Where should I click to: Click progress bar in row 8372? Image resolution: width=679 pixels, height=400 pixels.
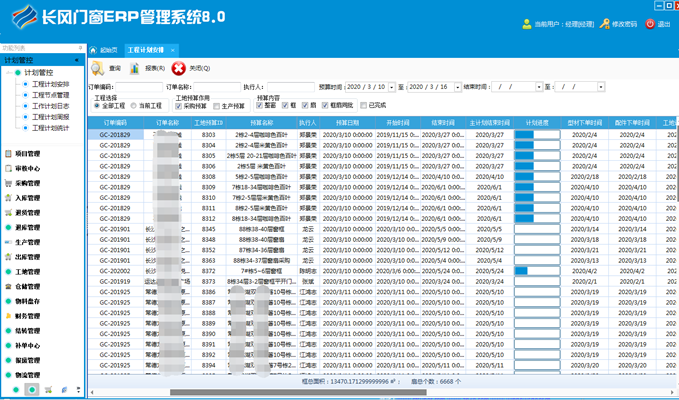(537, 271)
